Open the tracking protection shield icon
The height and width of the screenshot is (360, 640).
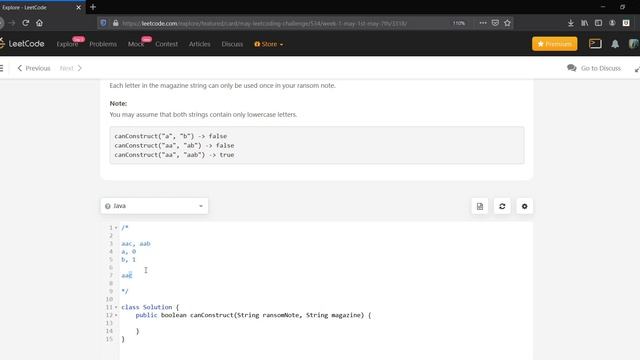pyautogui.click(x=104, y=23)
